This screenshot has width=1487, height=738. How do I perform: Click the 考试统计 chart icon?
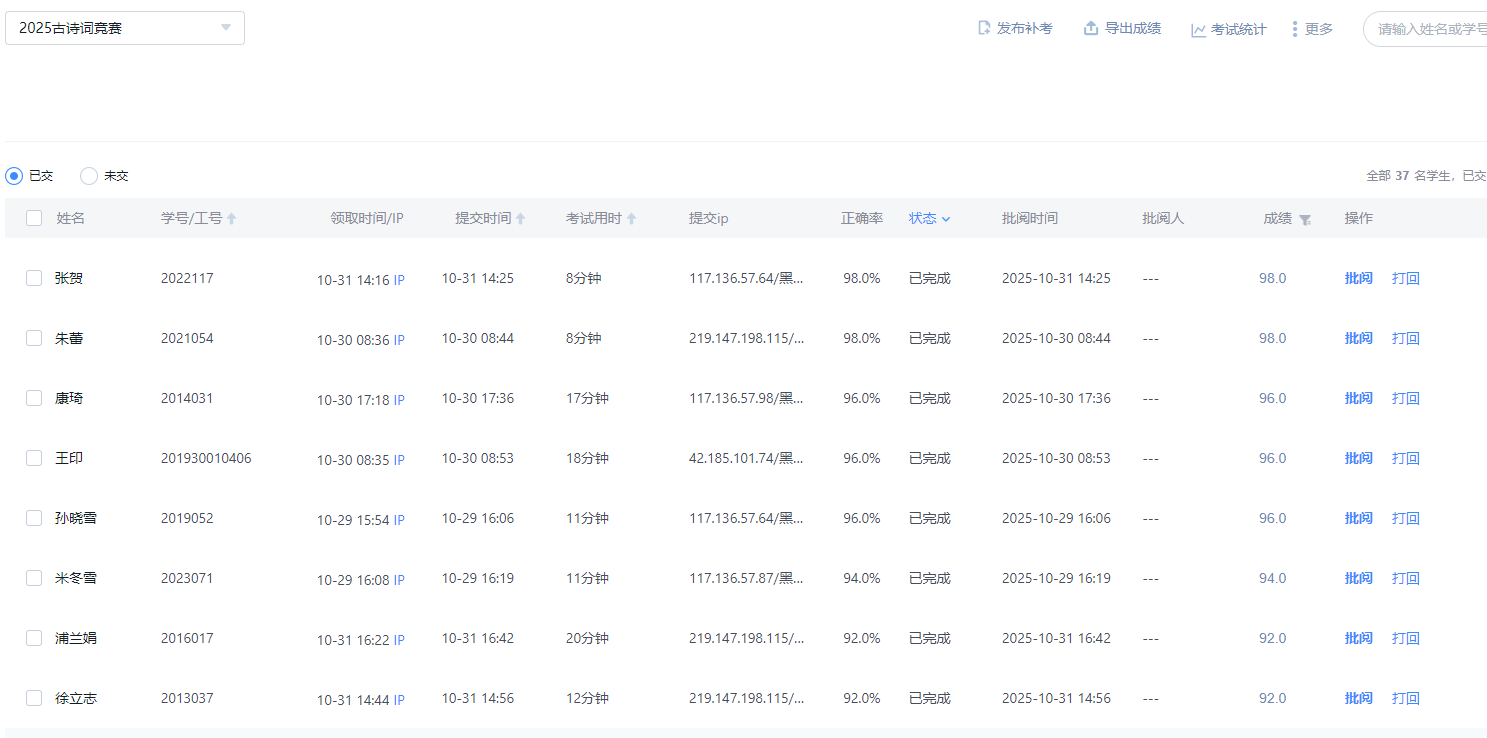tap(1198, 30)
